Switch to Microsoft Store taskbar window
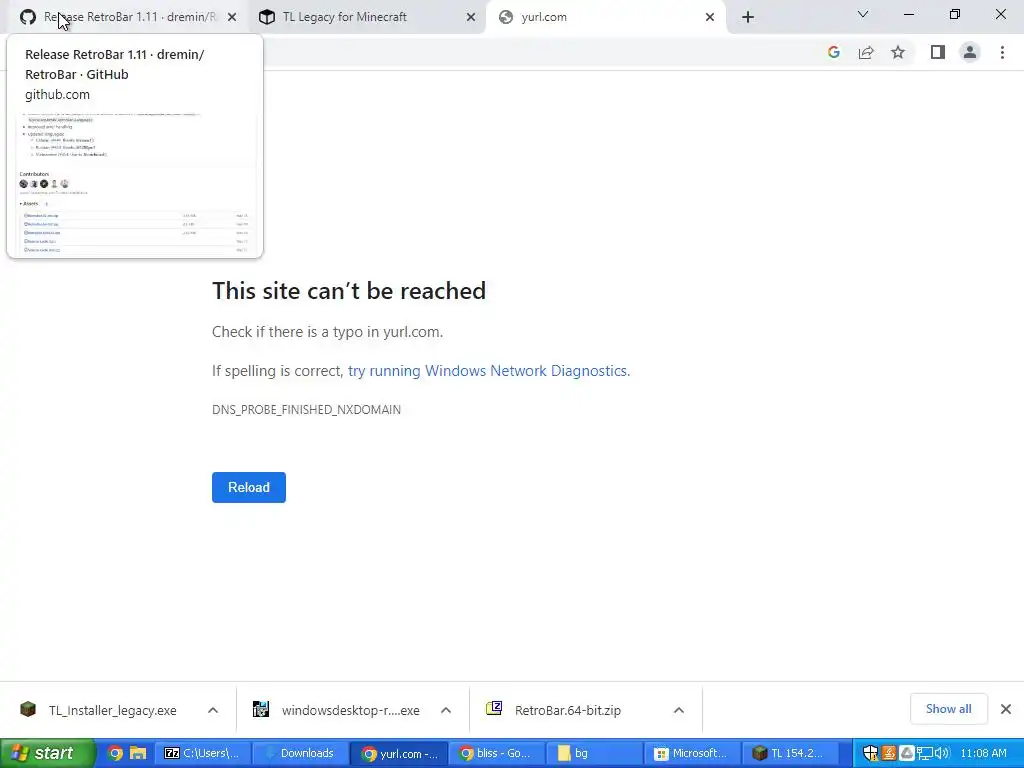This screenshot has height=768, width=1024. (692, 753)
